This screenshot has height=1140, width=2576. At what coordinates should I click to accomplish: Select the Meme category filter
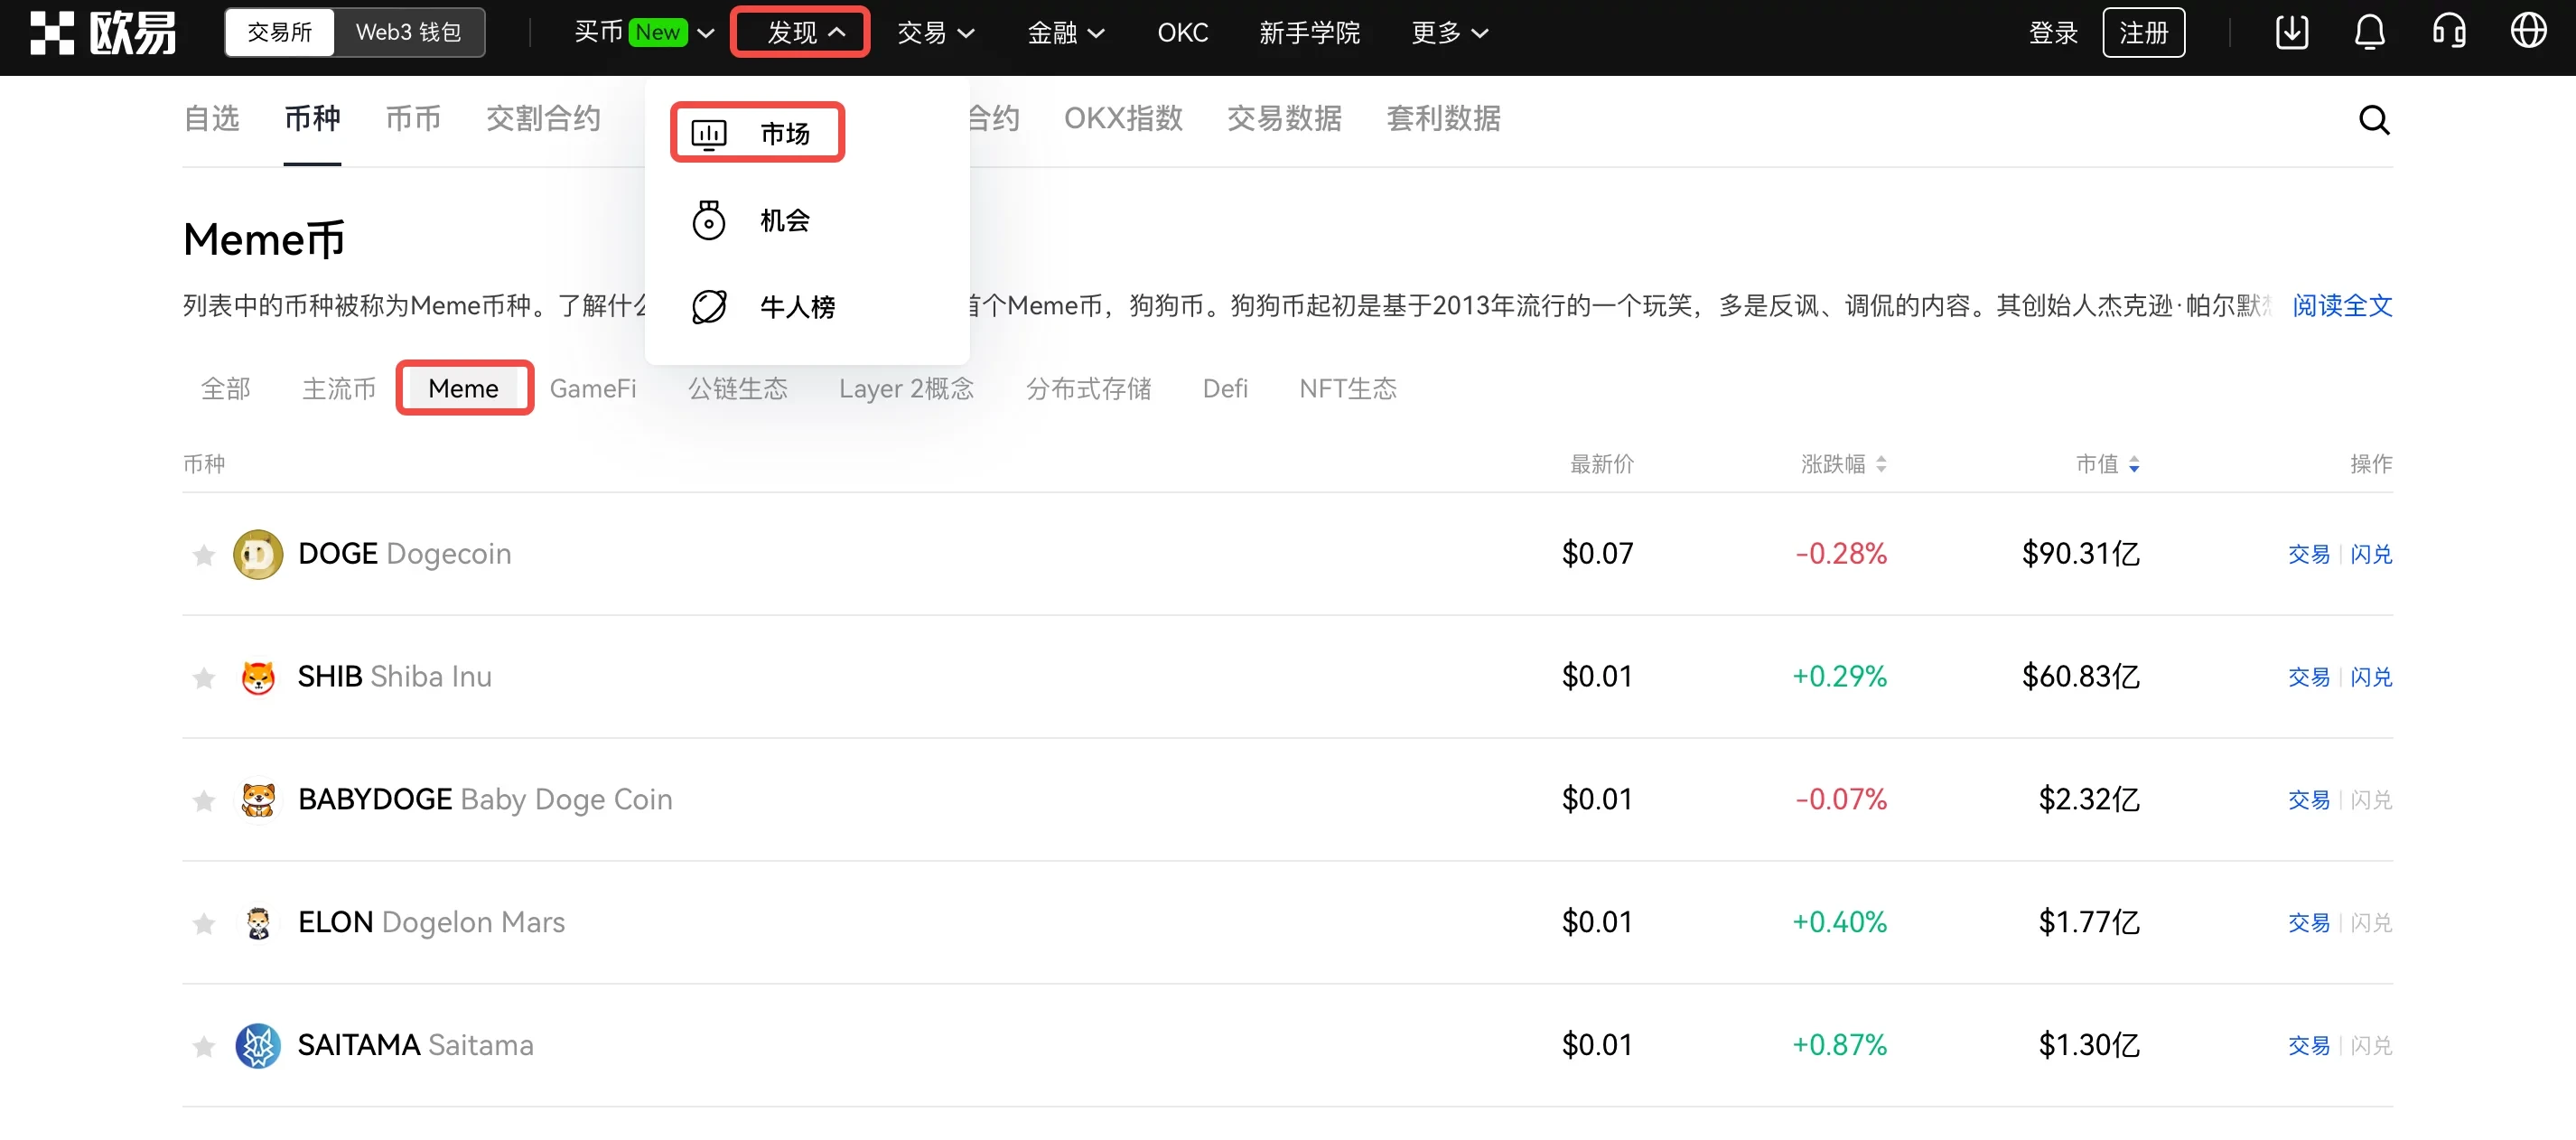click(x=463, y=388)
